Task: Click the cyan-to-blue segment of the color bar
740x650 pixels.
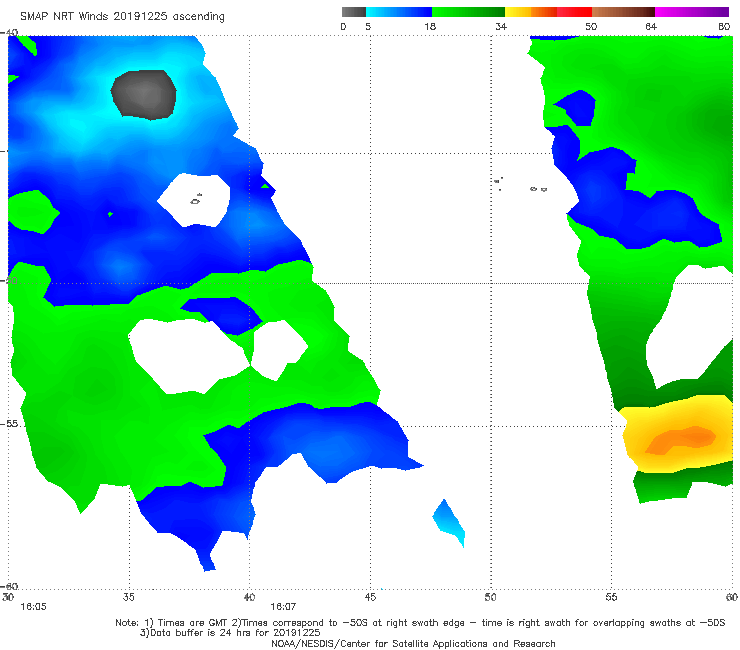Action: click(x=399, y=12)
